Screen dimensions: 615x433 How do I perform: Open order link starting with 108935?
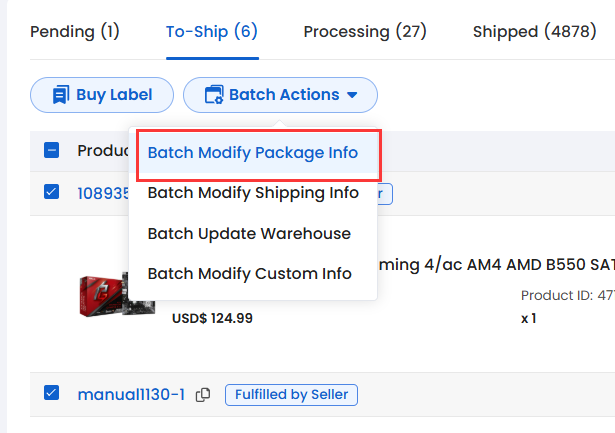click(x=104, y=193)
